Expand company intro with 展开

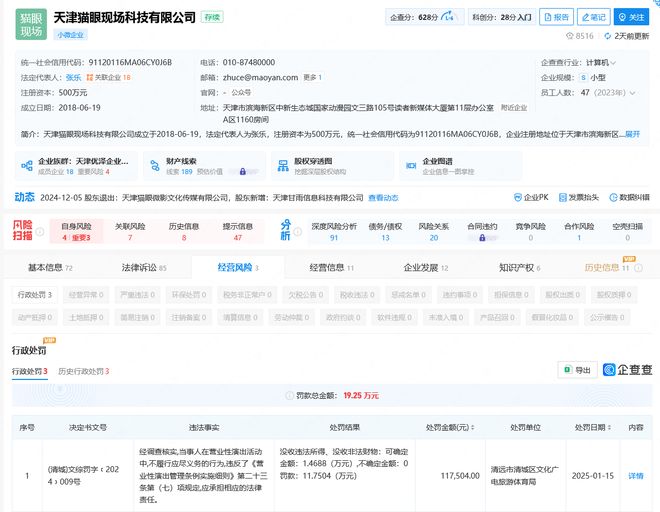point(633,134)
